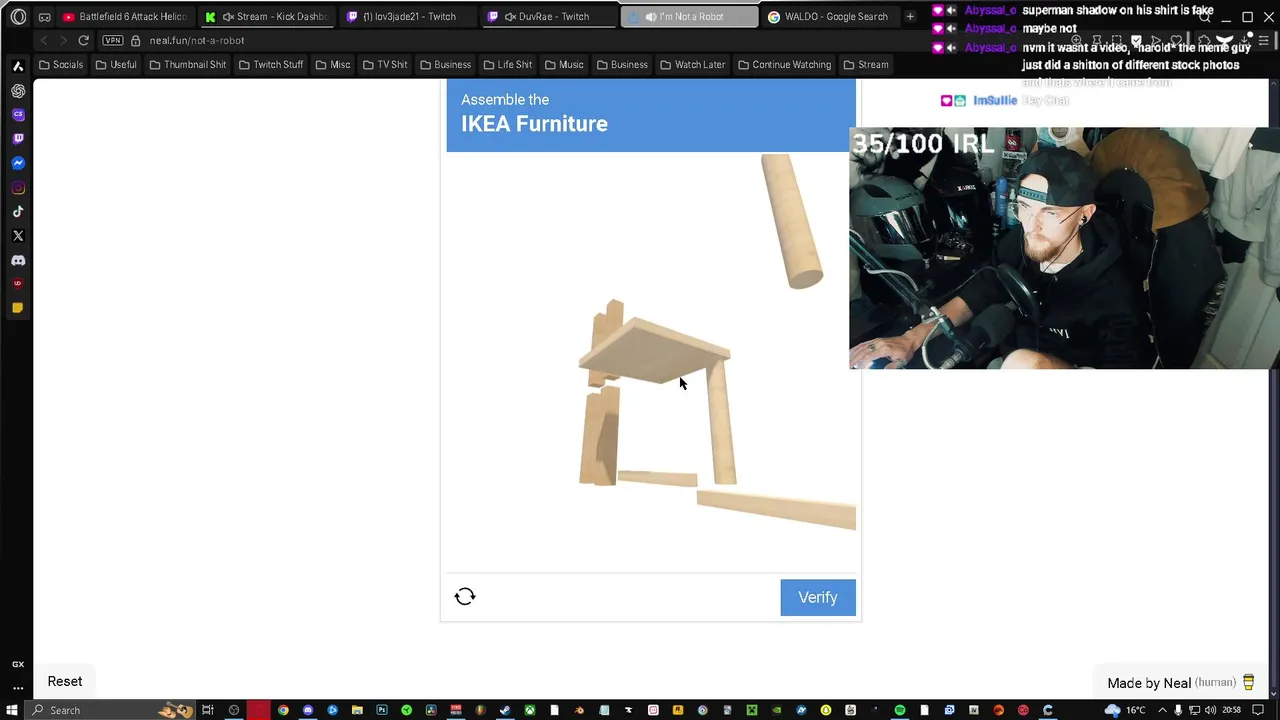Image resolution: width=1280 pixels, height=720 pixels.
Task: Click the streamer webcam overlay
Action: pos(1064,248)
